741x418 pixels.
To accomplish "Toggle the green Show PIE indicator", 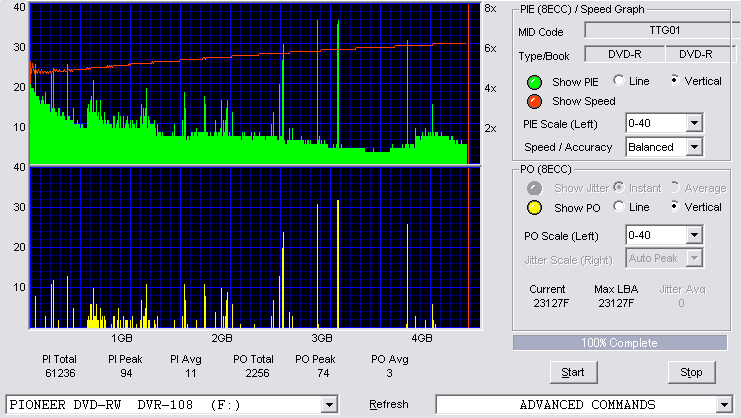I will point(534,82).
